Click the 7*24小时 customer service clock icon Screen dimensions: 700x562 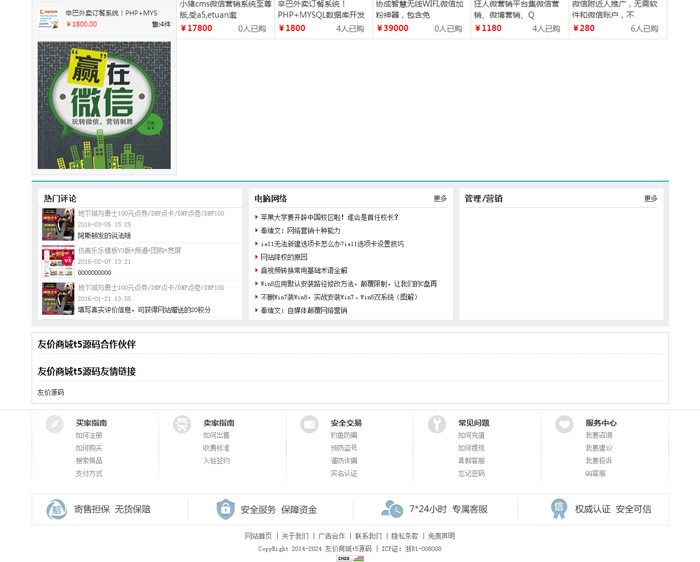coord(392,509)
